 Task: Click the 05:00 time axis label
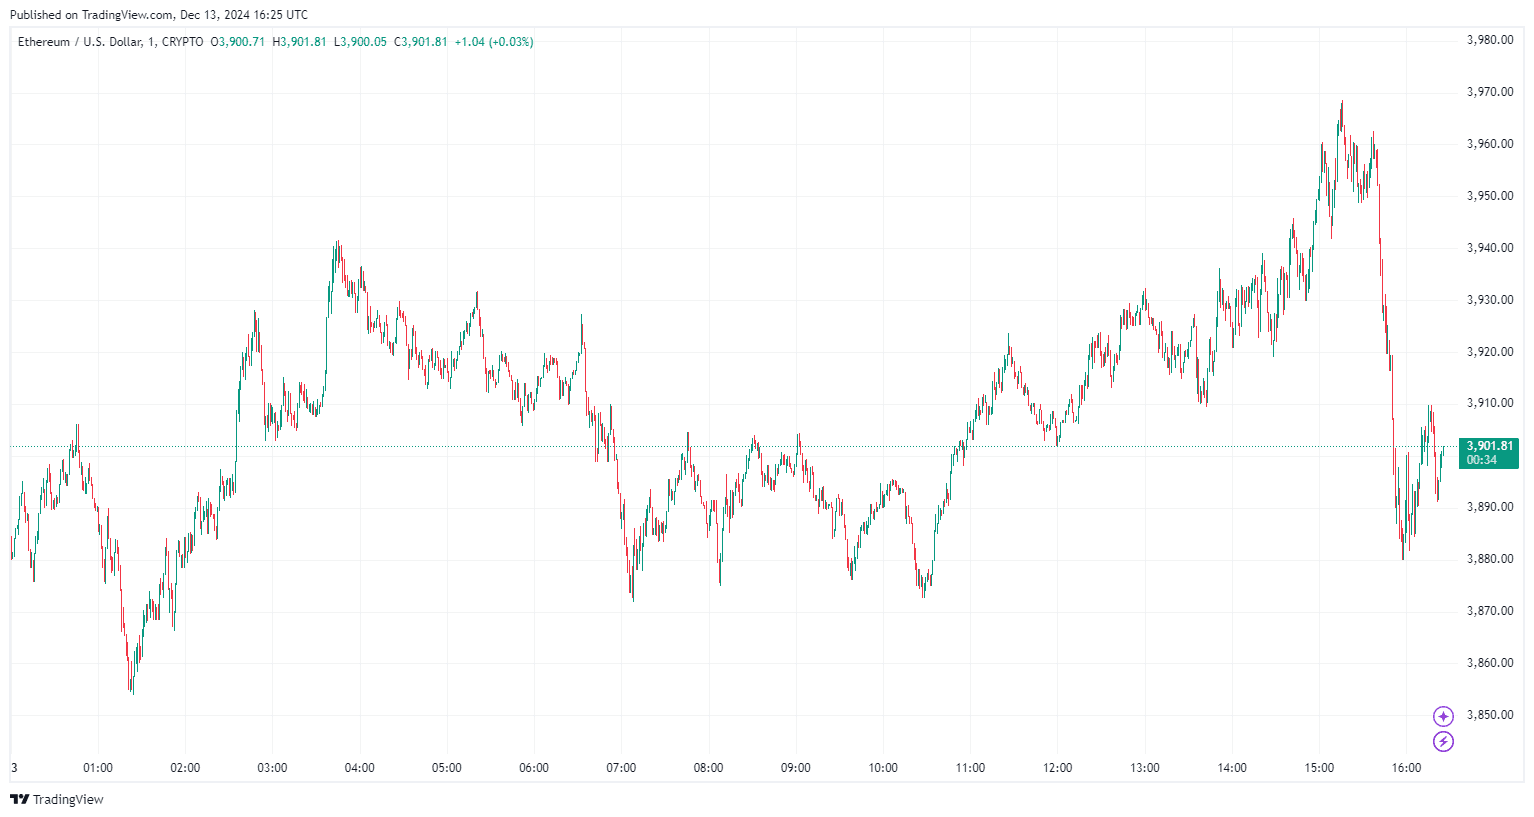[447, 768]
